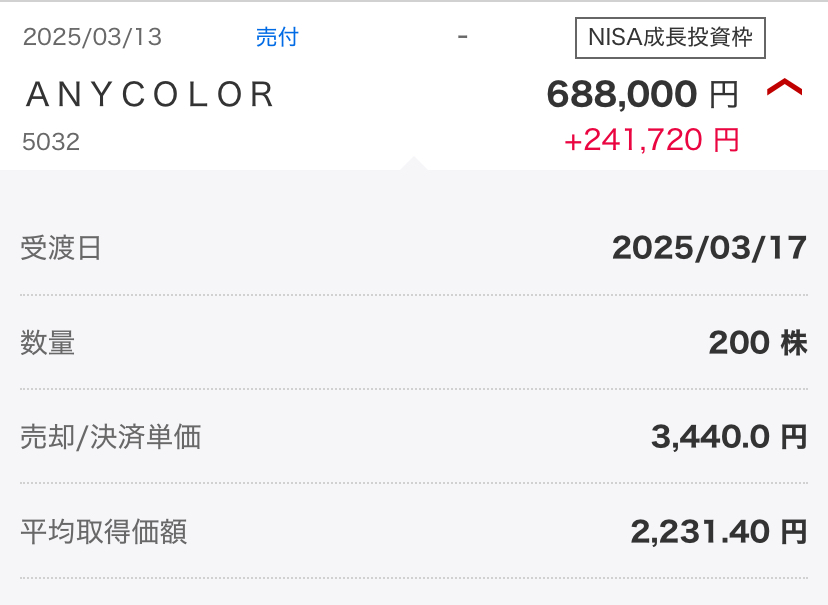Click the dash beside the 売付 label
828x605 pixels.
coord(462,37)
